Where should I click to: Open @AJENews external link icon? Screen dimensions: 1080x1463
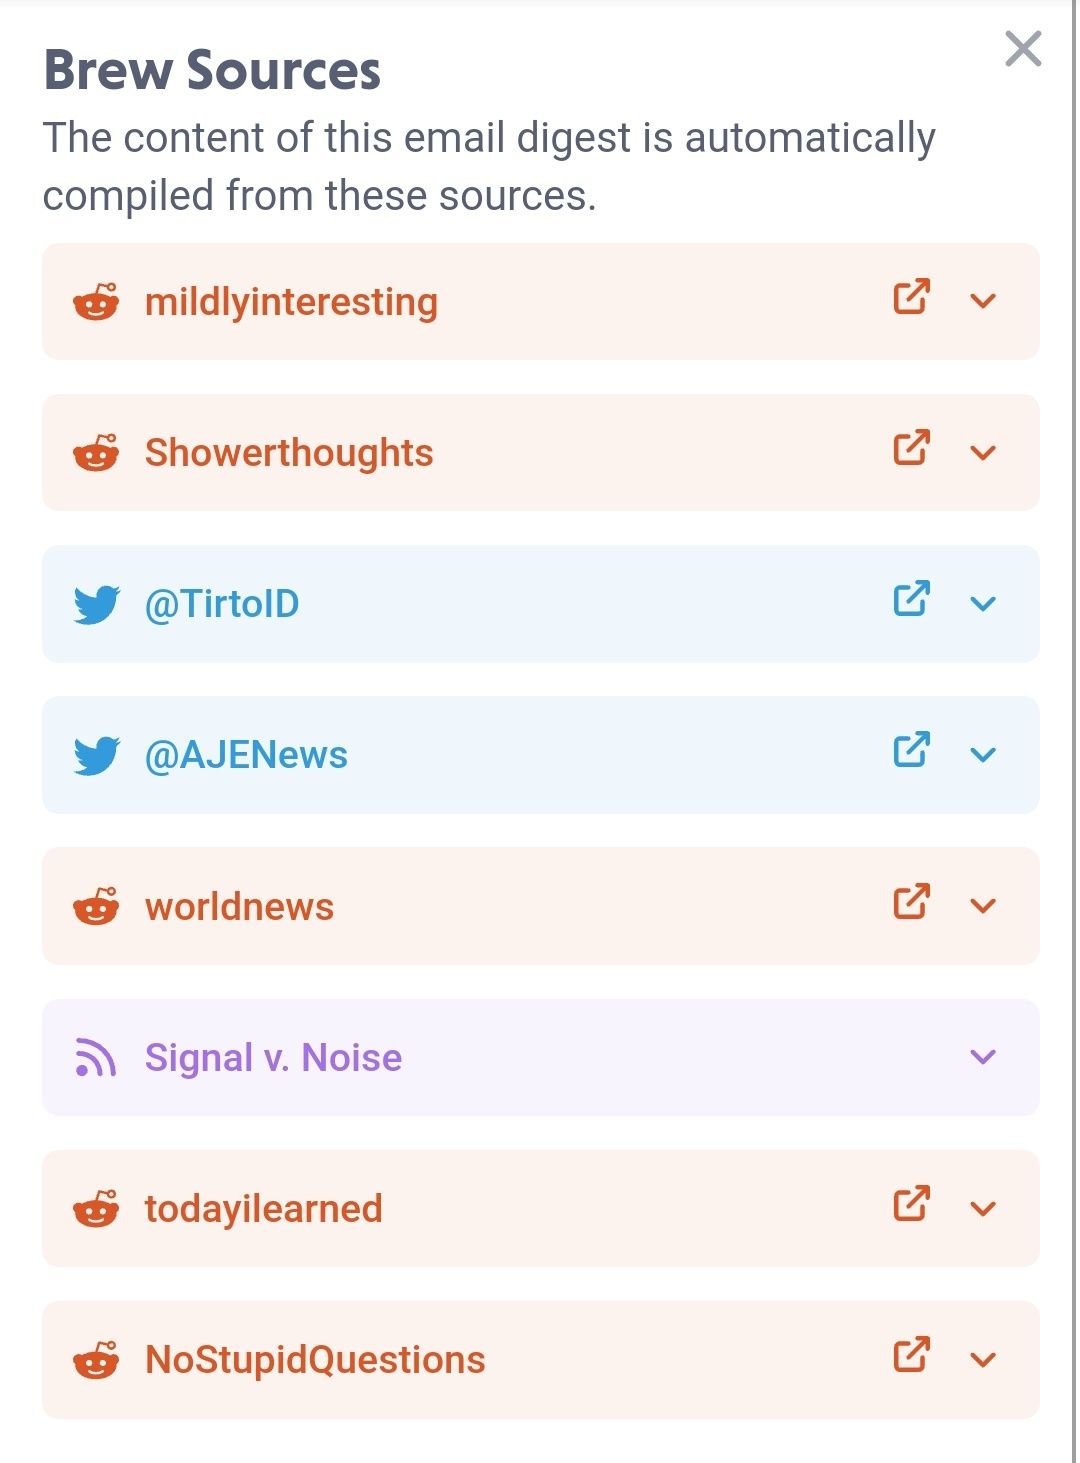tap(911, 750)
